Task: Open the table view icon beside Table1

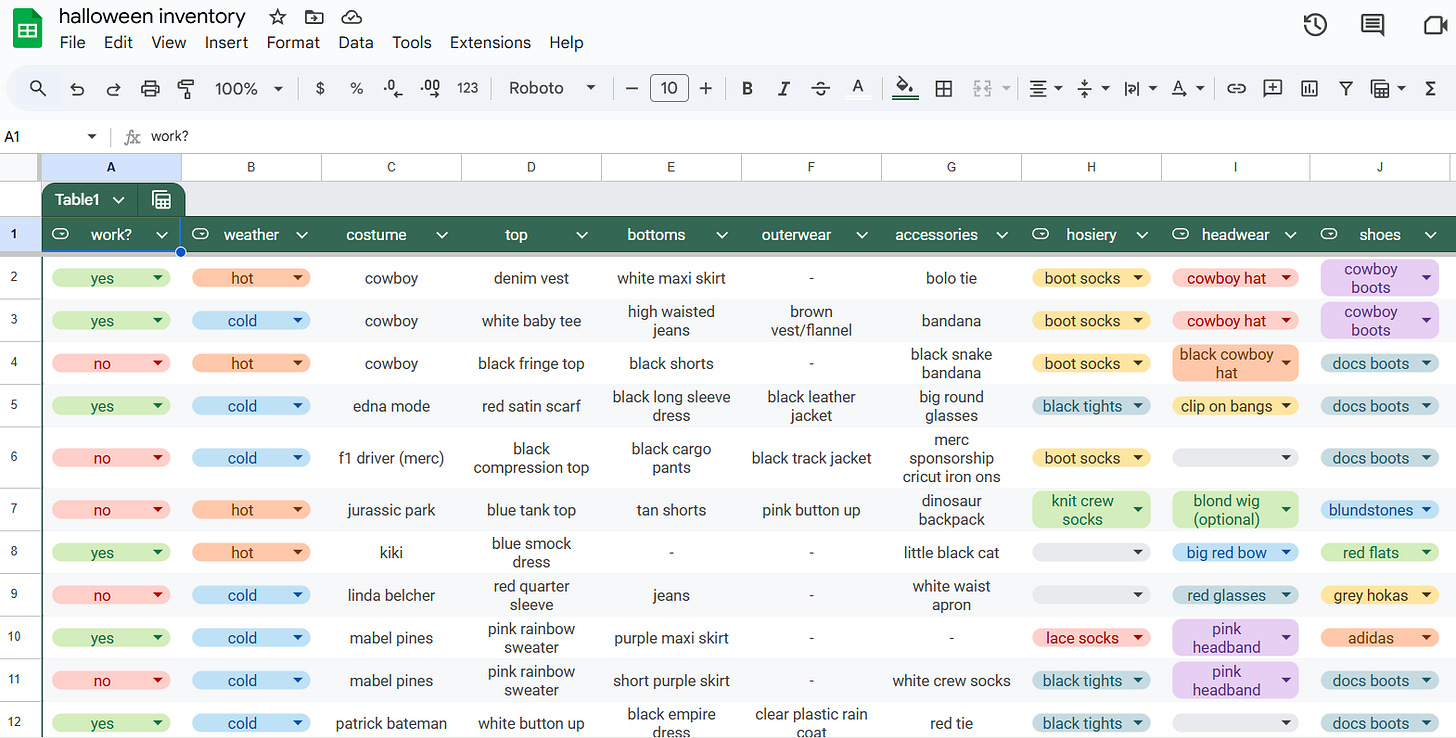Action: click(161, 200)
